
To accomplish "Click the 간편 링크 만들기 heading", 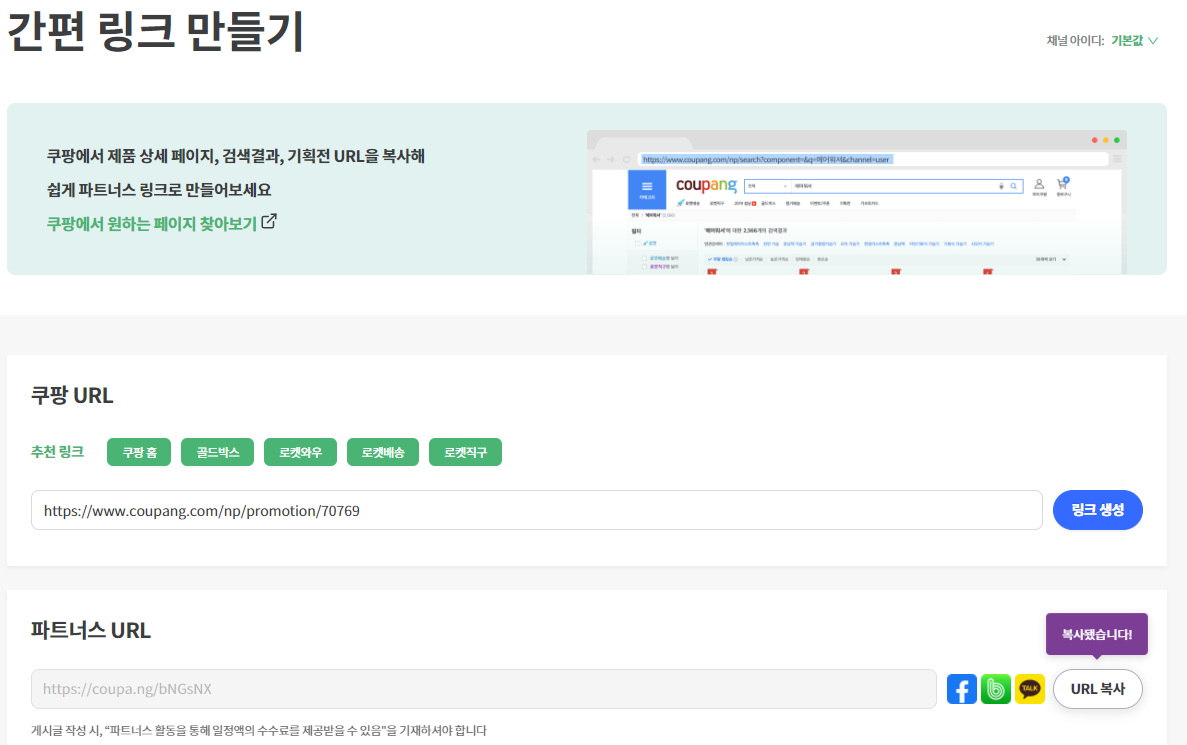I will [156, 32].
